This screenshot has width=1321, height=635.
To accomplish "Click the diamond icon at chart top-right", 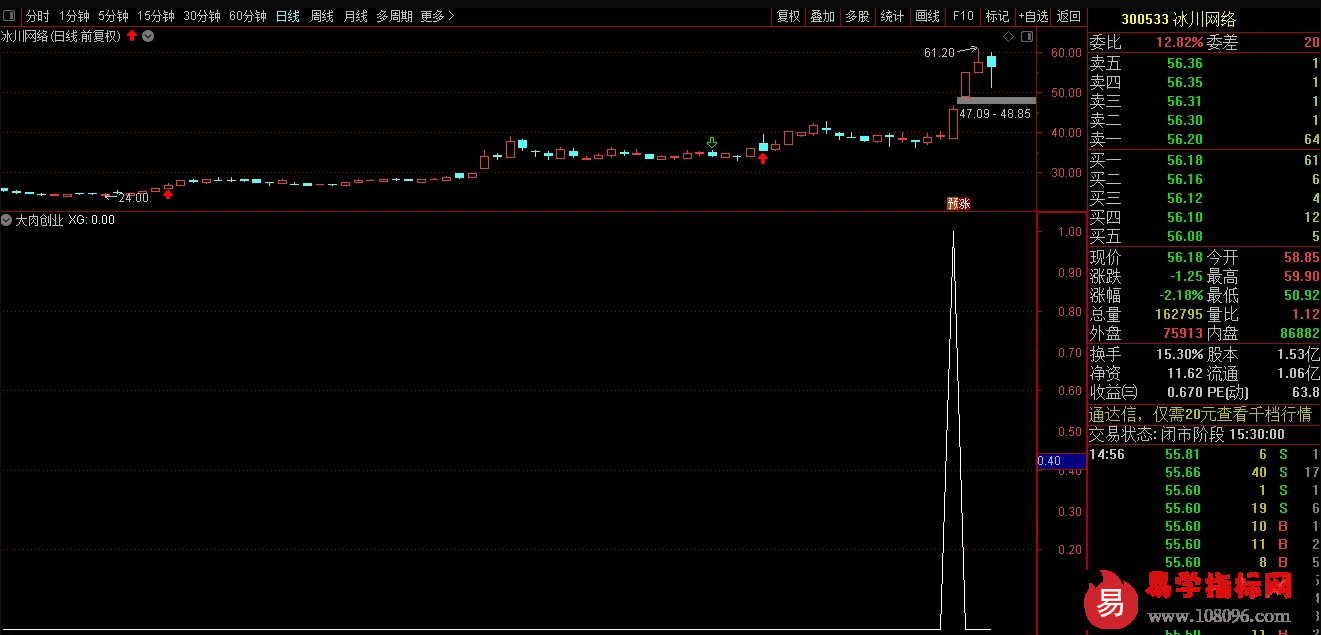I will (1008, 36).
